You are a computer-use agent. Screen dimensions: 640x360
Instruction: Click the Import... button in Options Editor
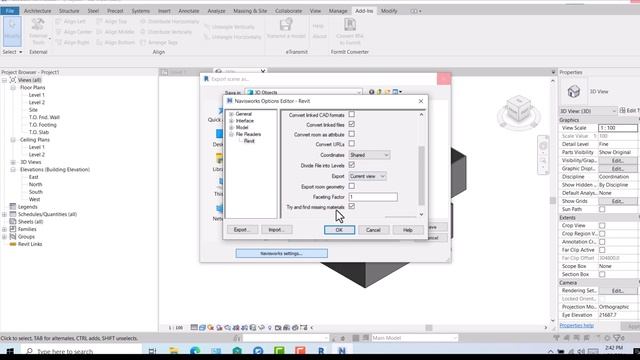[x=276, y=230]
